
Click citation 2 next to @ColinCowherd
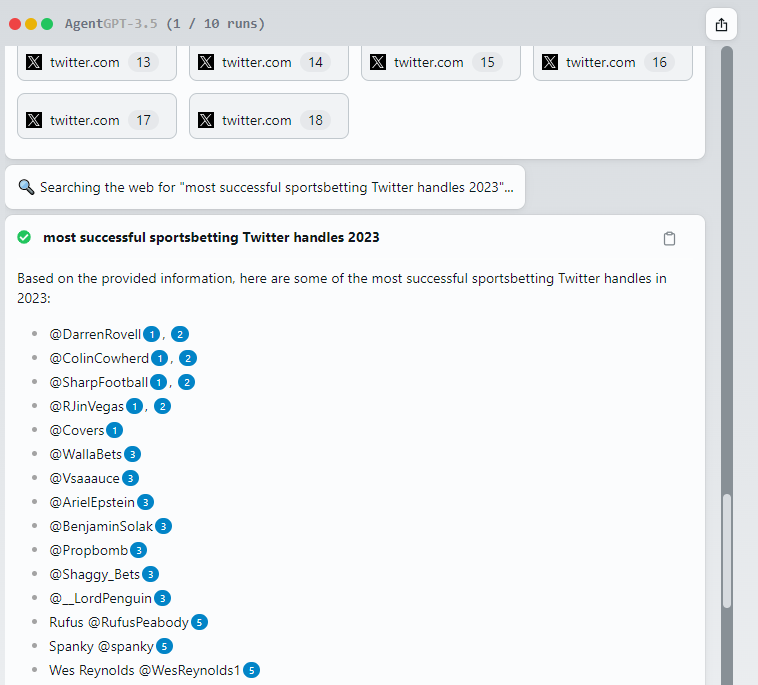[x=188, y=358]
